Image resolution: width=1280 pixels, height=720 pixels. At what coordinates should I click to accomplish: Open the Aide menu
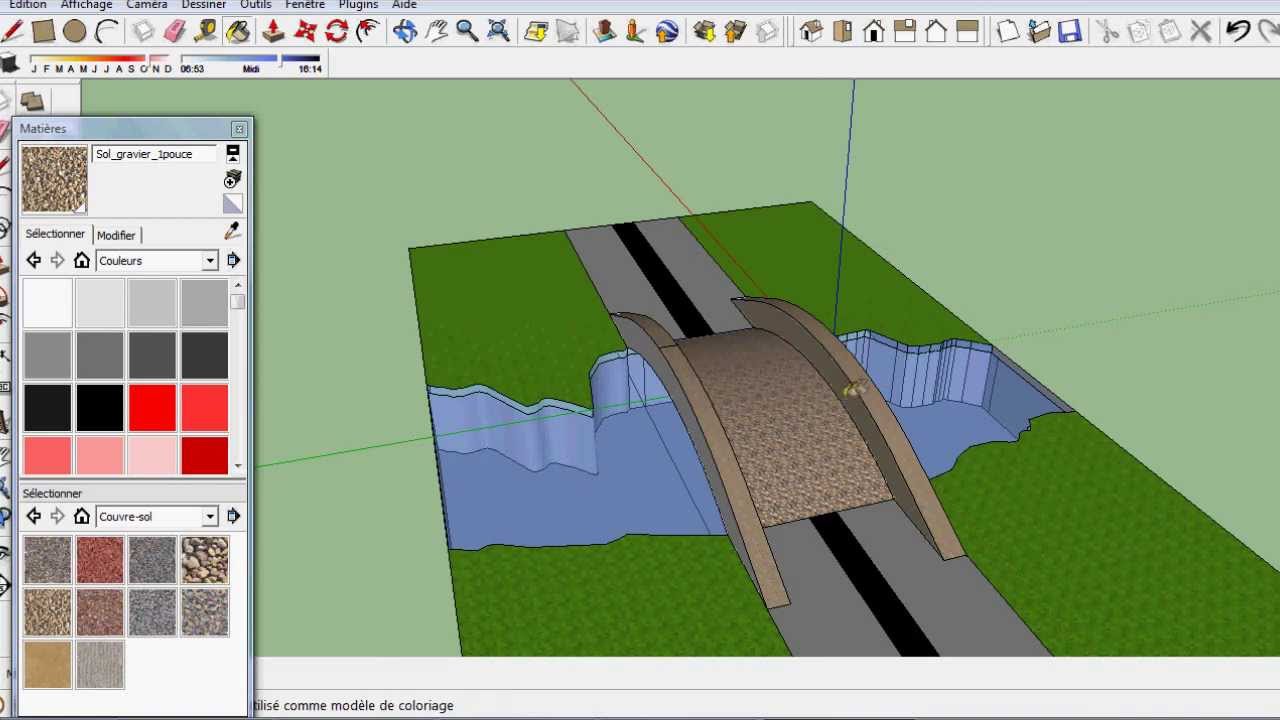pyautogui.click(x=404, y=5)
